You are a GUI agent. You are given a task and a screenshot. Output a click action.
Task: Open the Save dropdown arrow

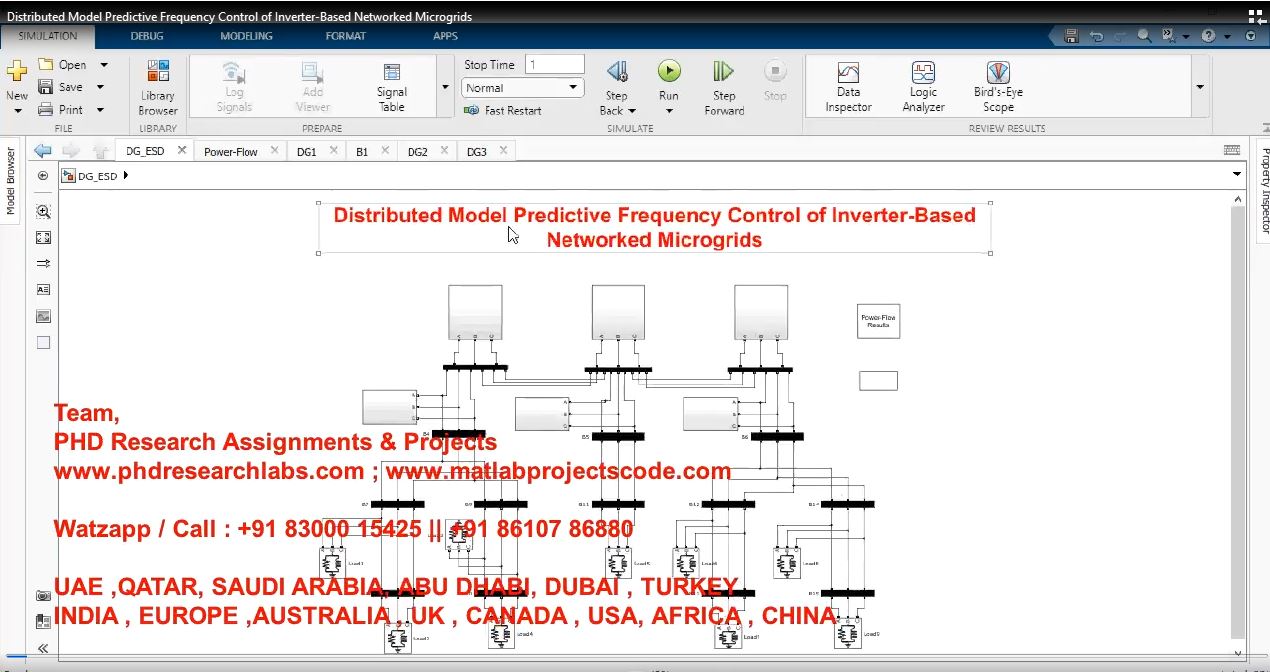point(101,87)
